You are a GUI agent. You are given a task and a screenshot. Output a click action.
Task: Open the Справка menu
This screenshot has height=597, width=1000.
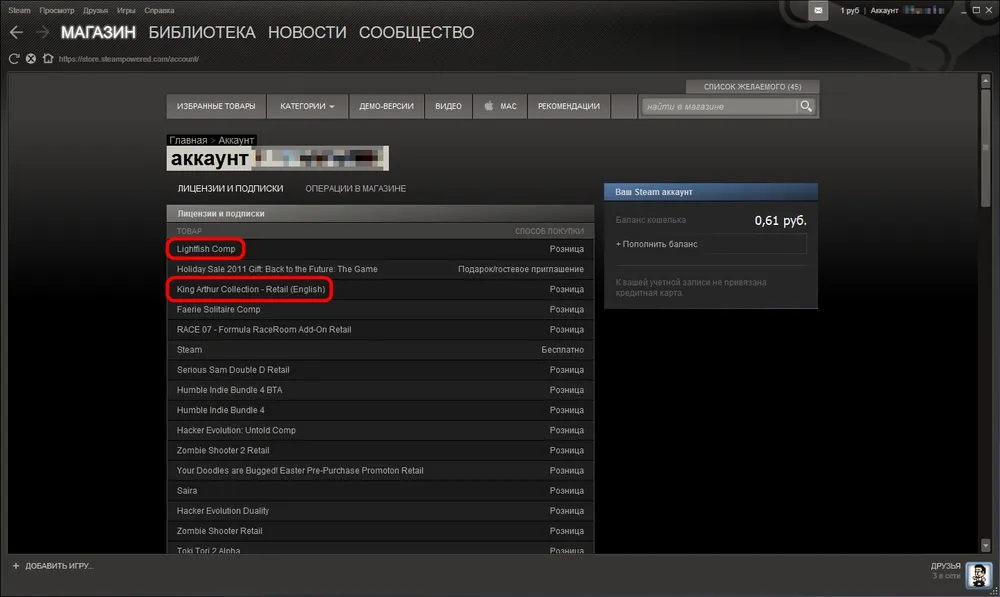(x=159, y=10)
